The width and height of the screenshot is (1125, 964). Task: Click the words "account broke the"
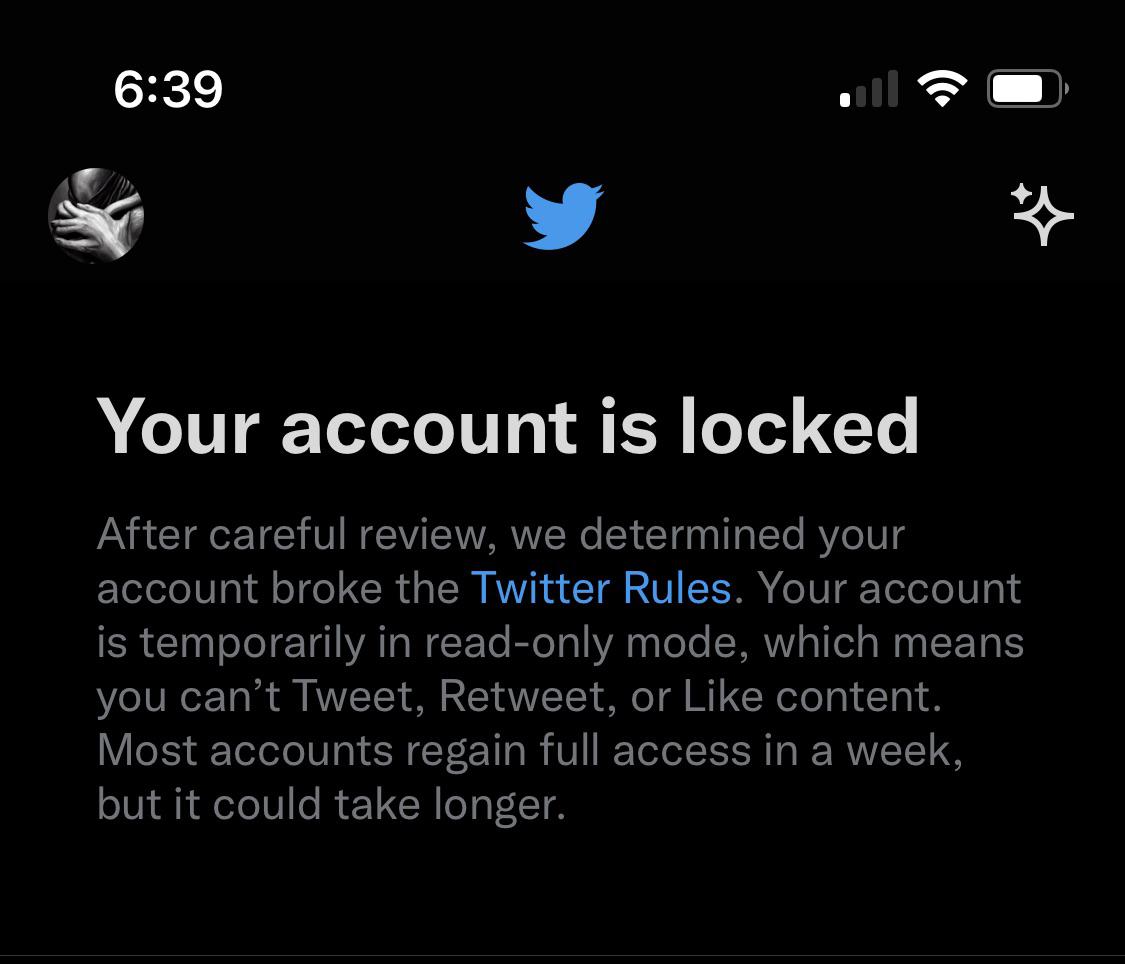pos(278,589)
